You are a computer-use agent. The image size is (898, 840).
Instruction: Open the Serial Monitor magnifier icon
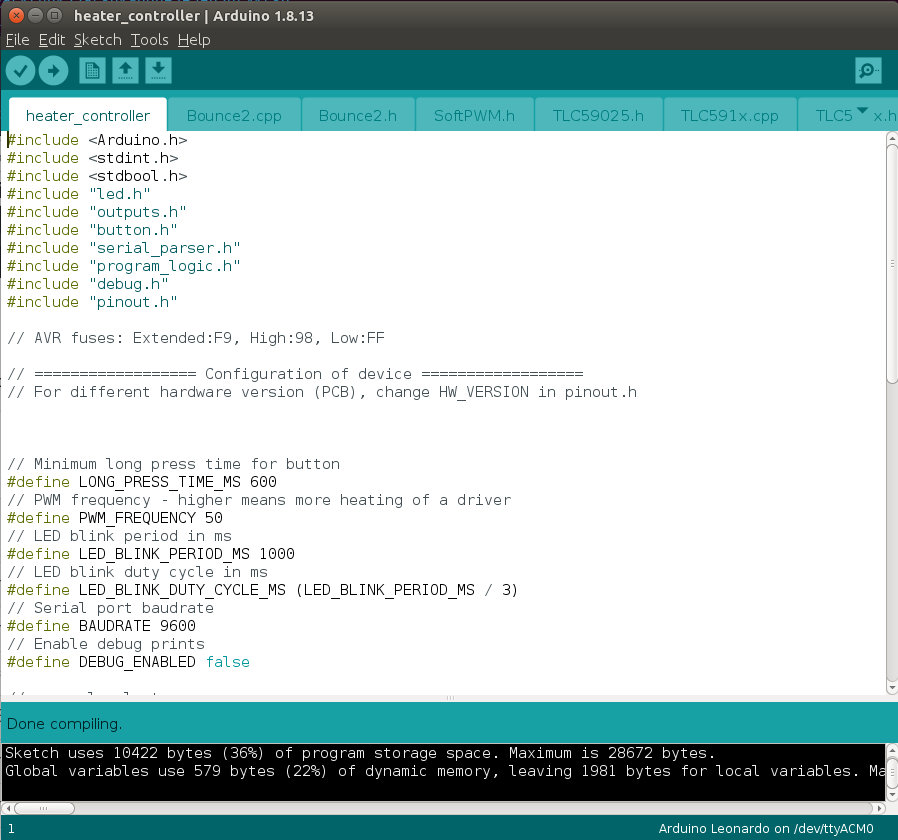click(x=868, y=70)
